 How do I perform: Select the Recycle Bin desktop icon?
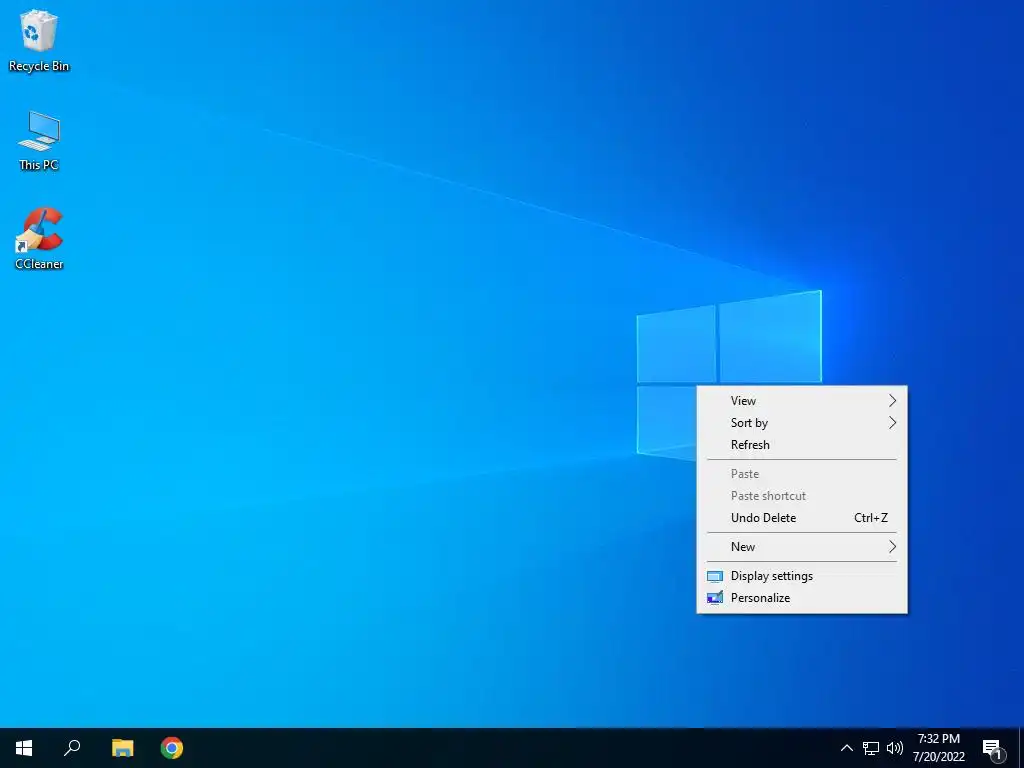tap(39, 40)
